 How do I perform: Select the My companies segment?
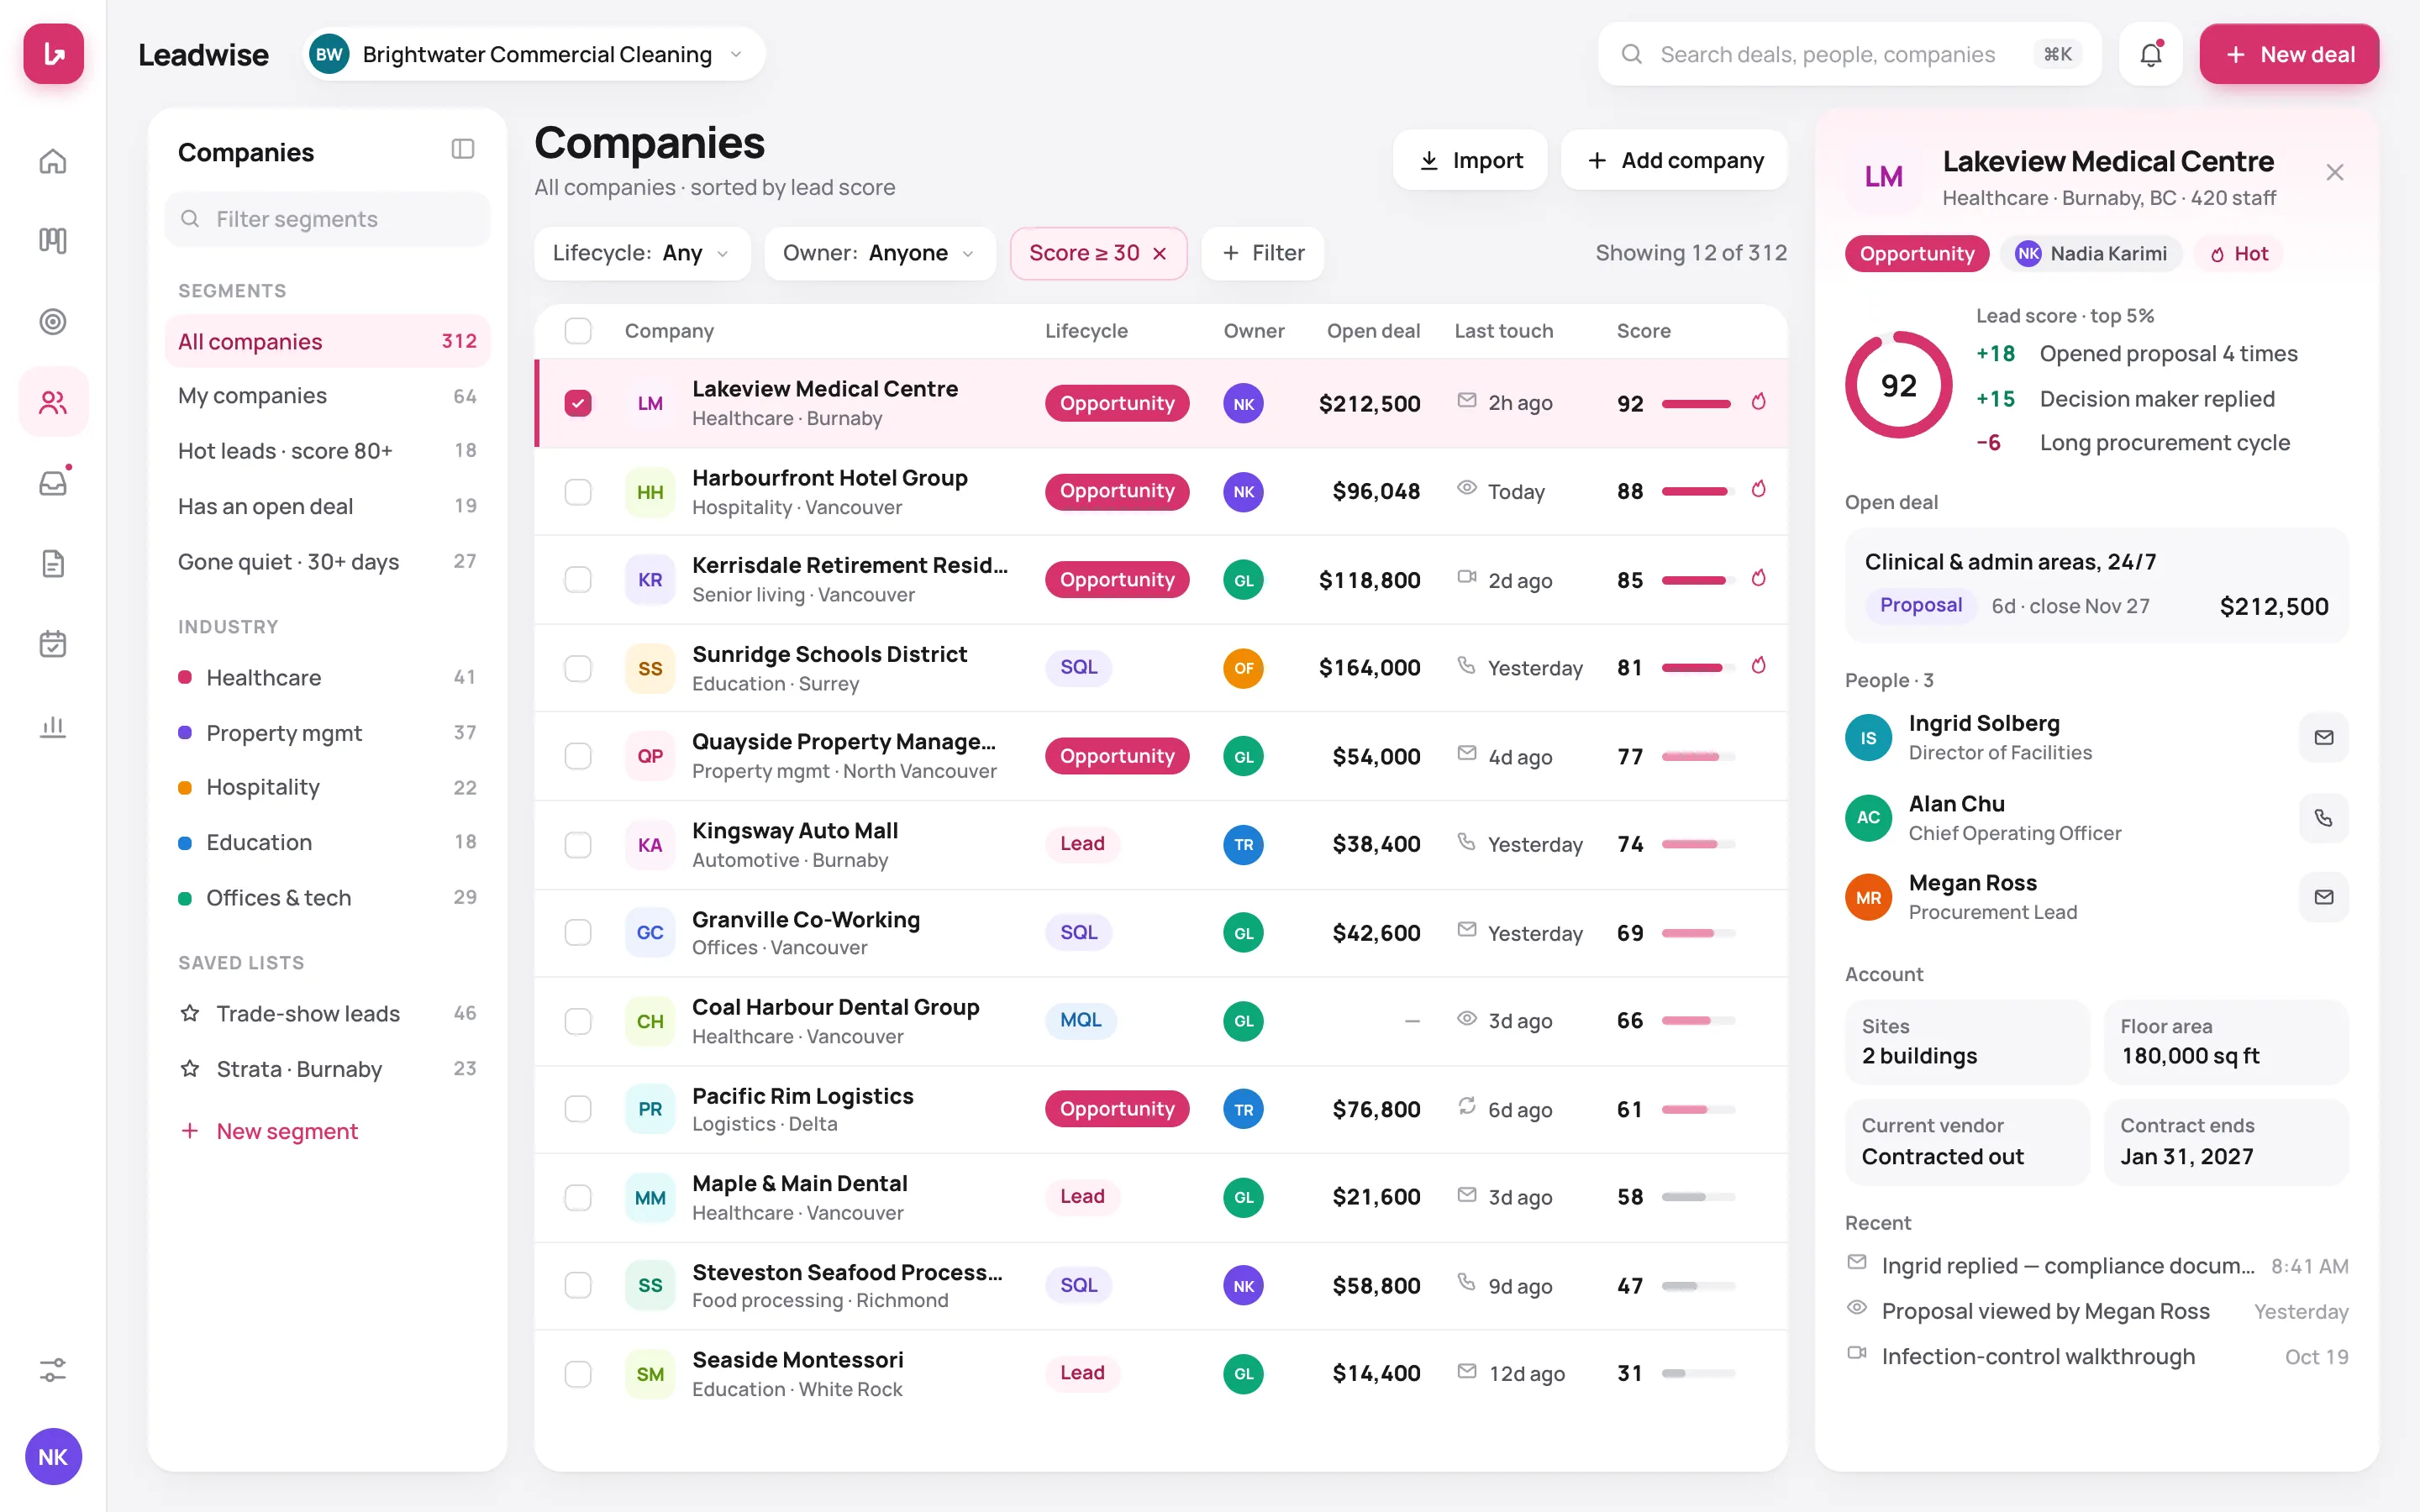coord(327,396)
